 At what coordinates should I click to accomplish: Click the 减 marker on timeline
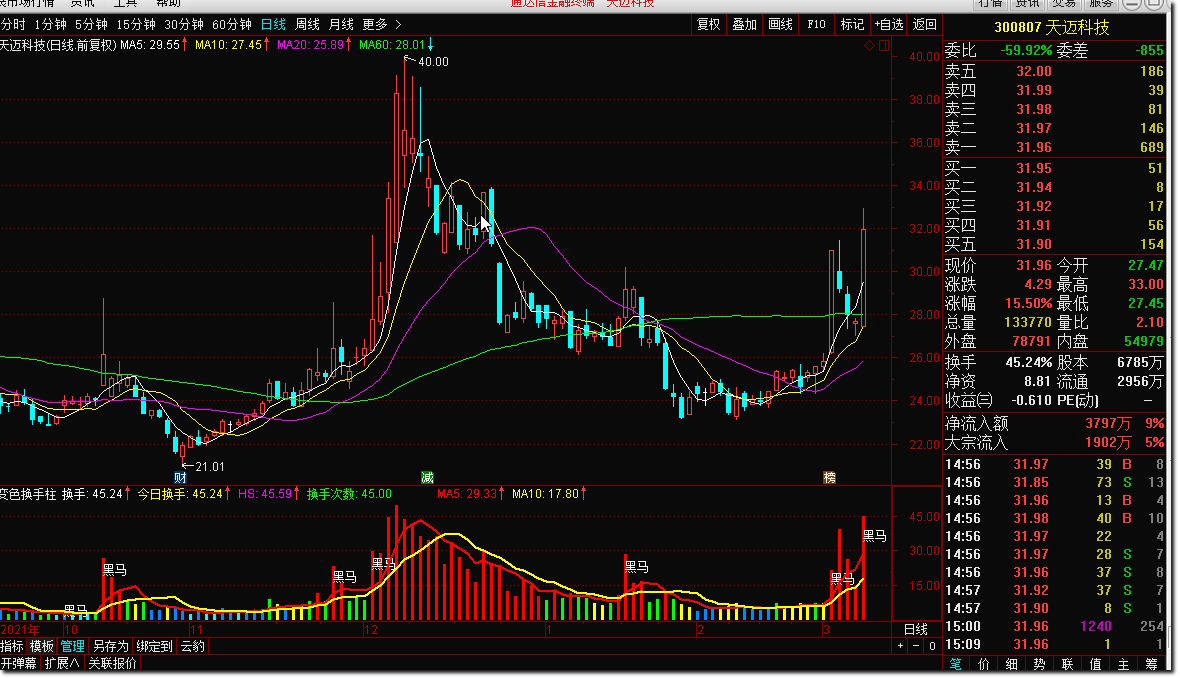coord(427,478)
